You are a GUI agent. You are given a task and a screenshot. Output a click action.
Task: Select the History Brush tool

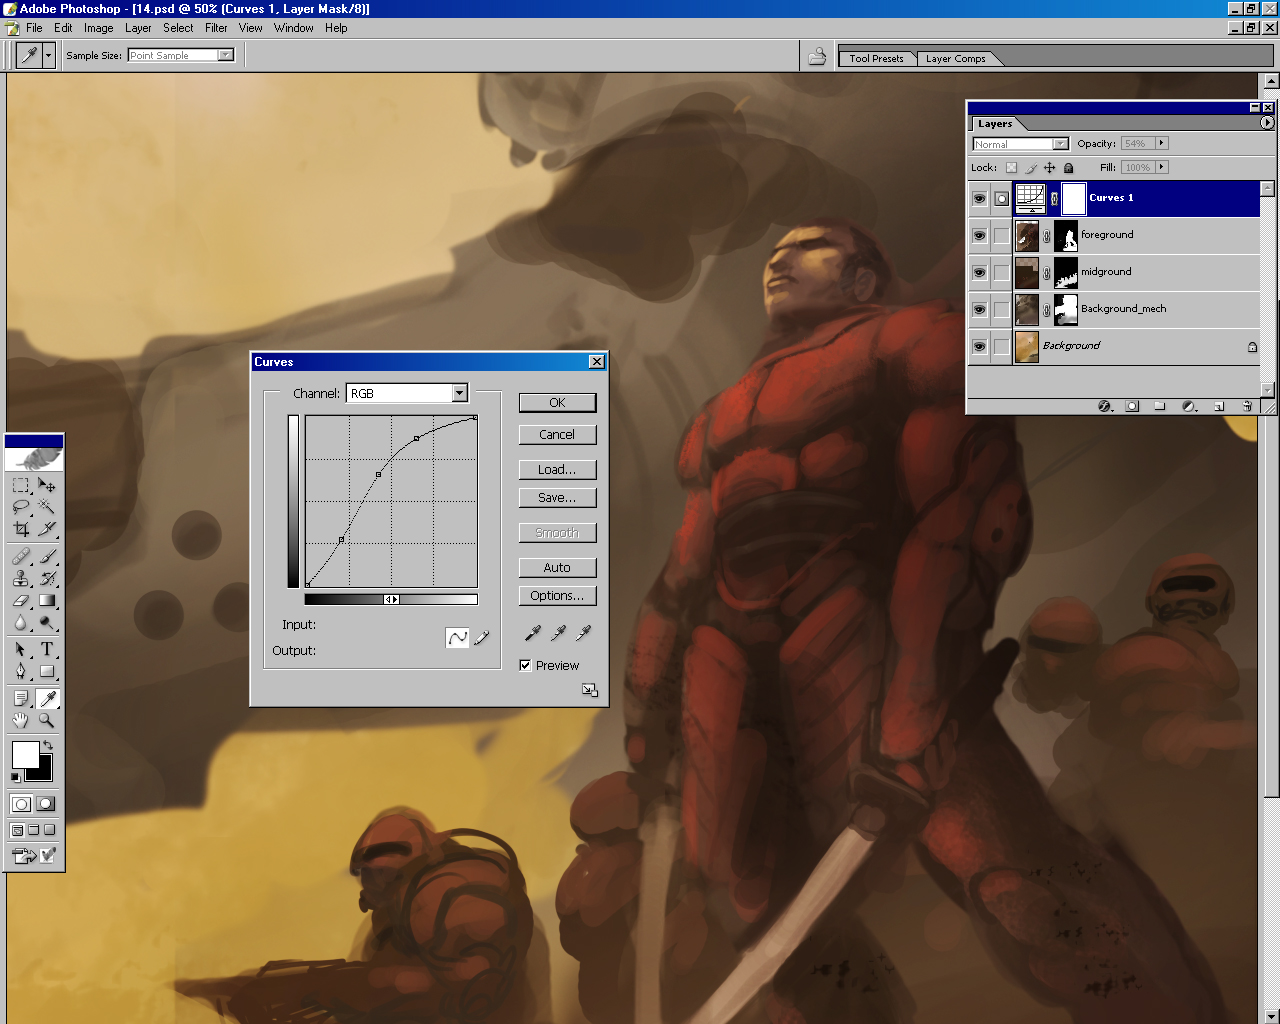pyautogui.click(x=47, y=578)
